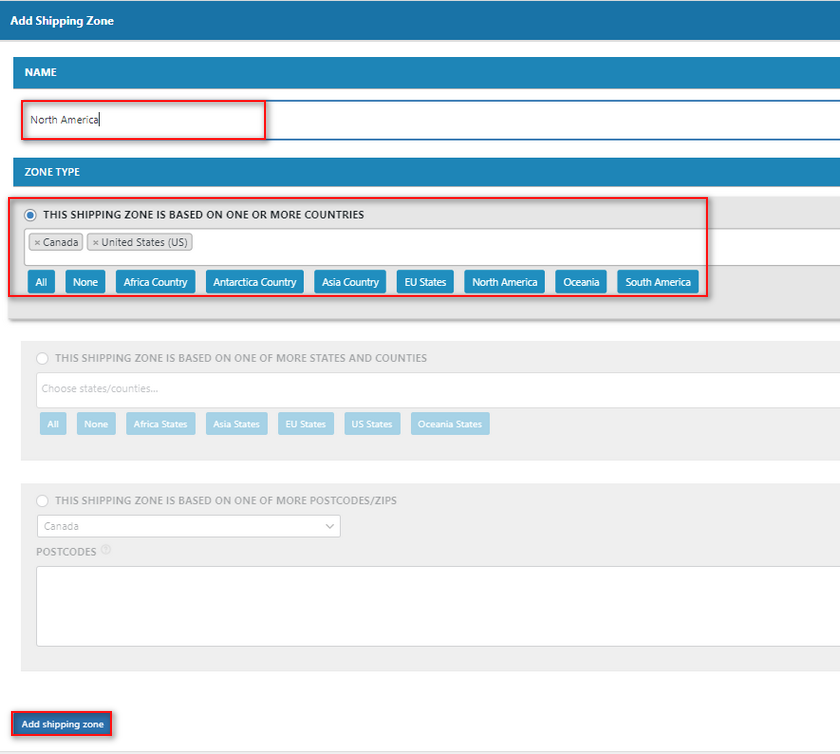Focus the zone name field with North America
The image size is (840, 754).
431,120
